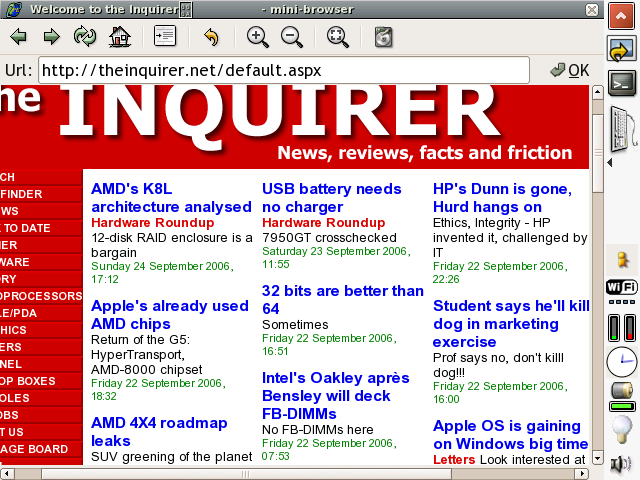
Task: Click the red up-arrow panel button
Action: point(621,16)
